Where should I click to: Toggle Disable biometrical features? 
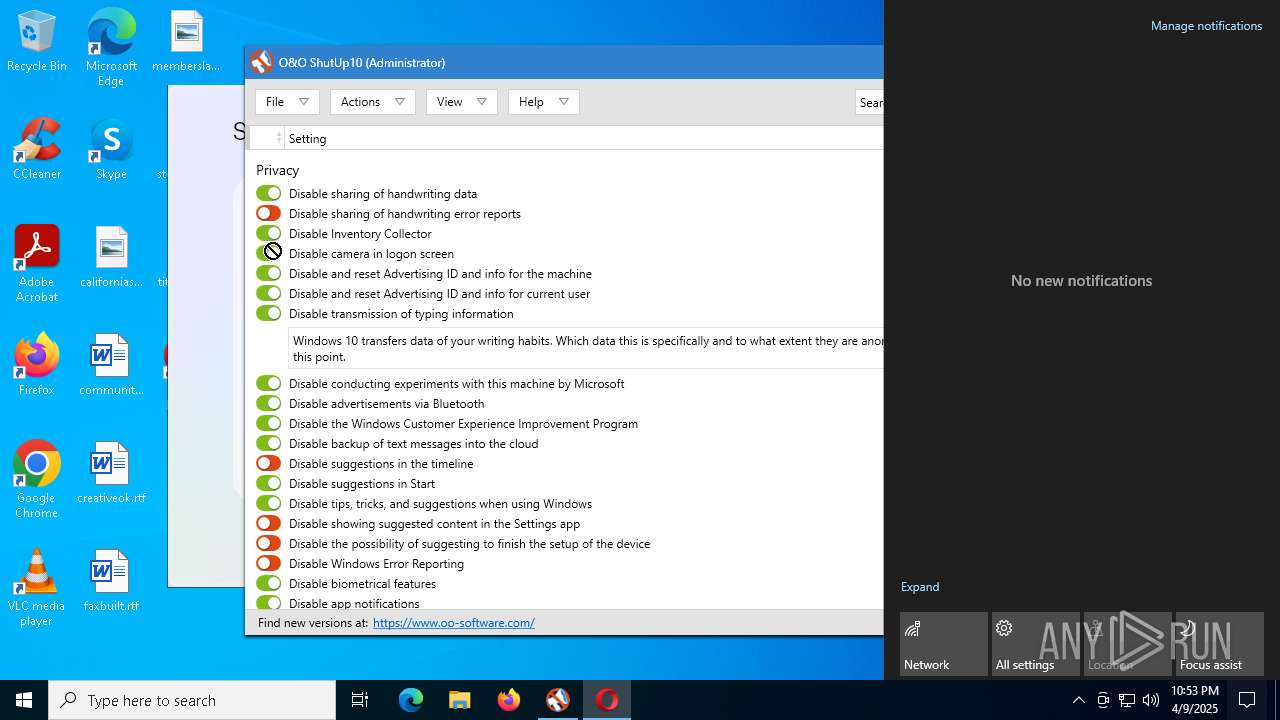(x=268, y=583)
